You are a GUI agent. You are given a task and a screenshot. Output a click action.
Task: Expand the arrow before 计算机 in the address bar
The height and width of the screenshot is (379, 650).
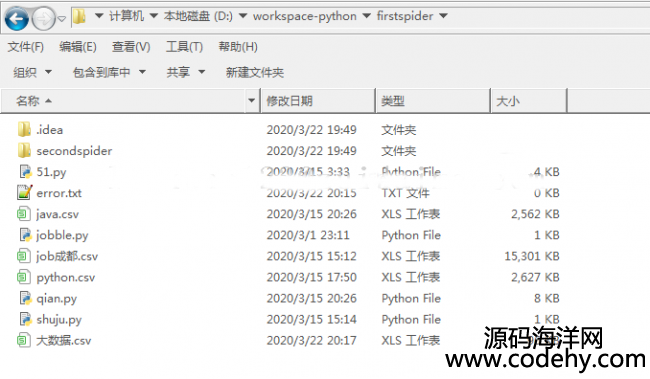click(99, 16)
